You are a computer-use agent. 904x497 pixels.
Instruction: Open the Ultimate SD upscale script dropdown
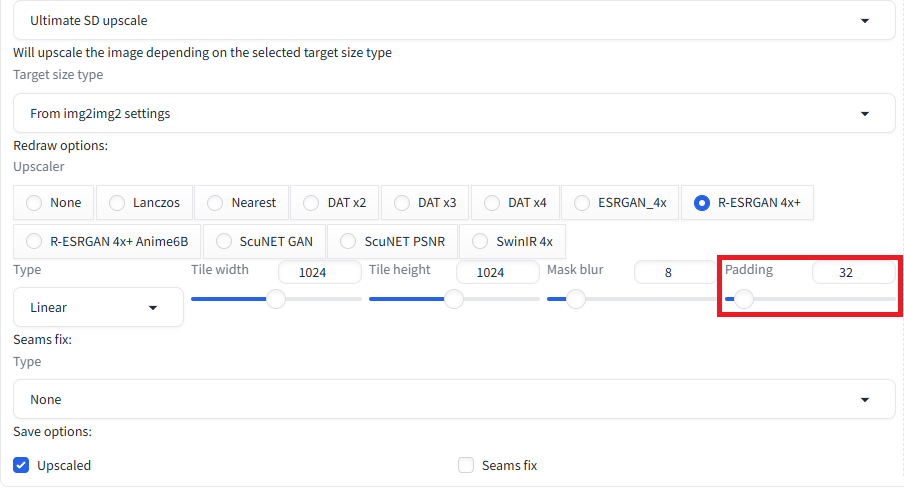(454, 21)
